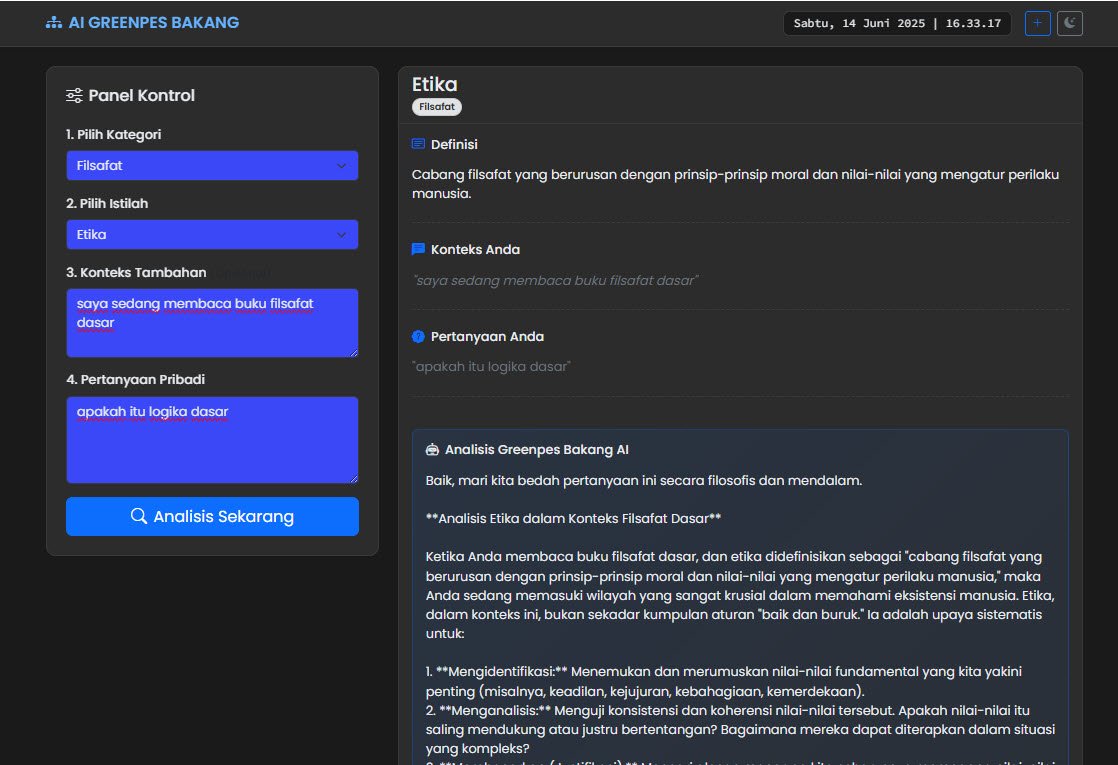The image size is (1118, 765).
Task: Click the chevron arrow of Pilih Kategori select
Action: [342, 165]
